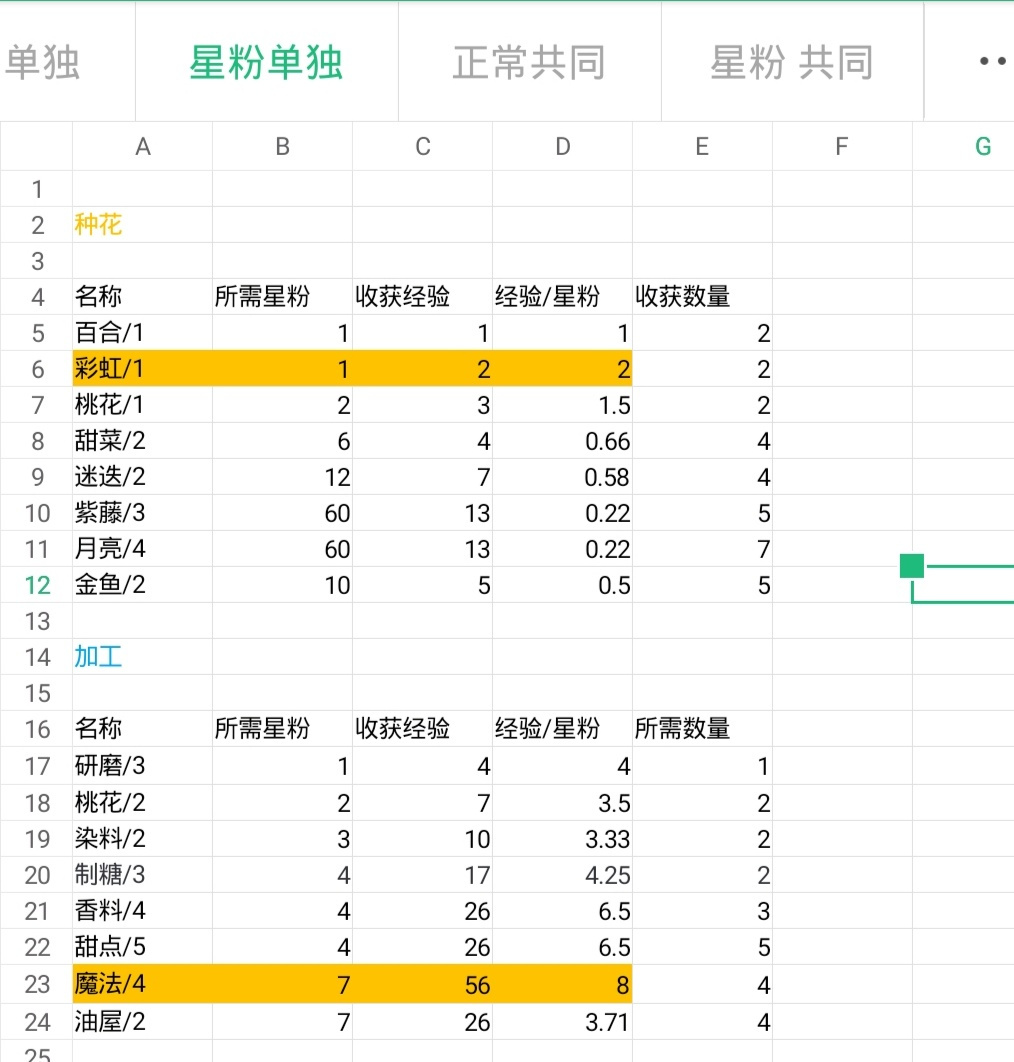The width and height of the screenshot is (1014, 1062).
Task: Select the cell with value 3.71
Action: click(562, 1021)
